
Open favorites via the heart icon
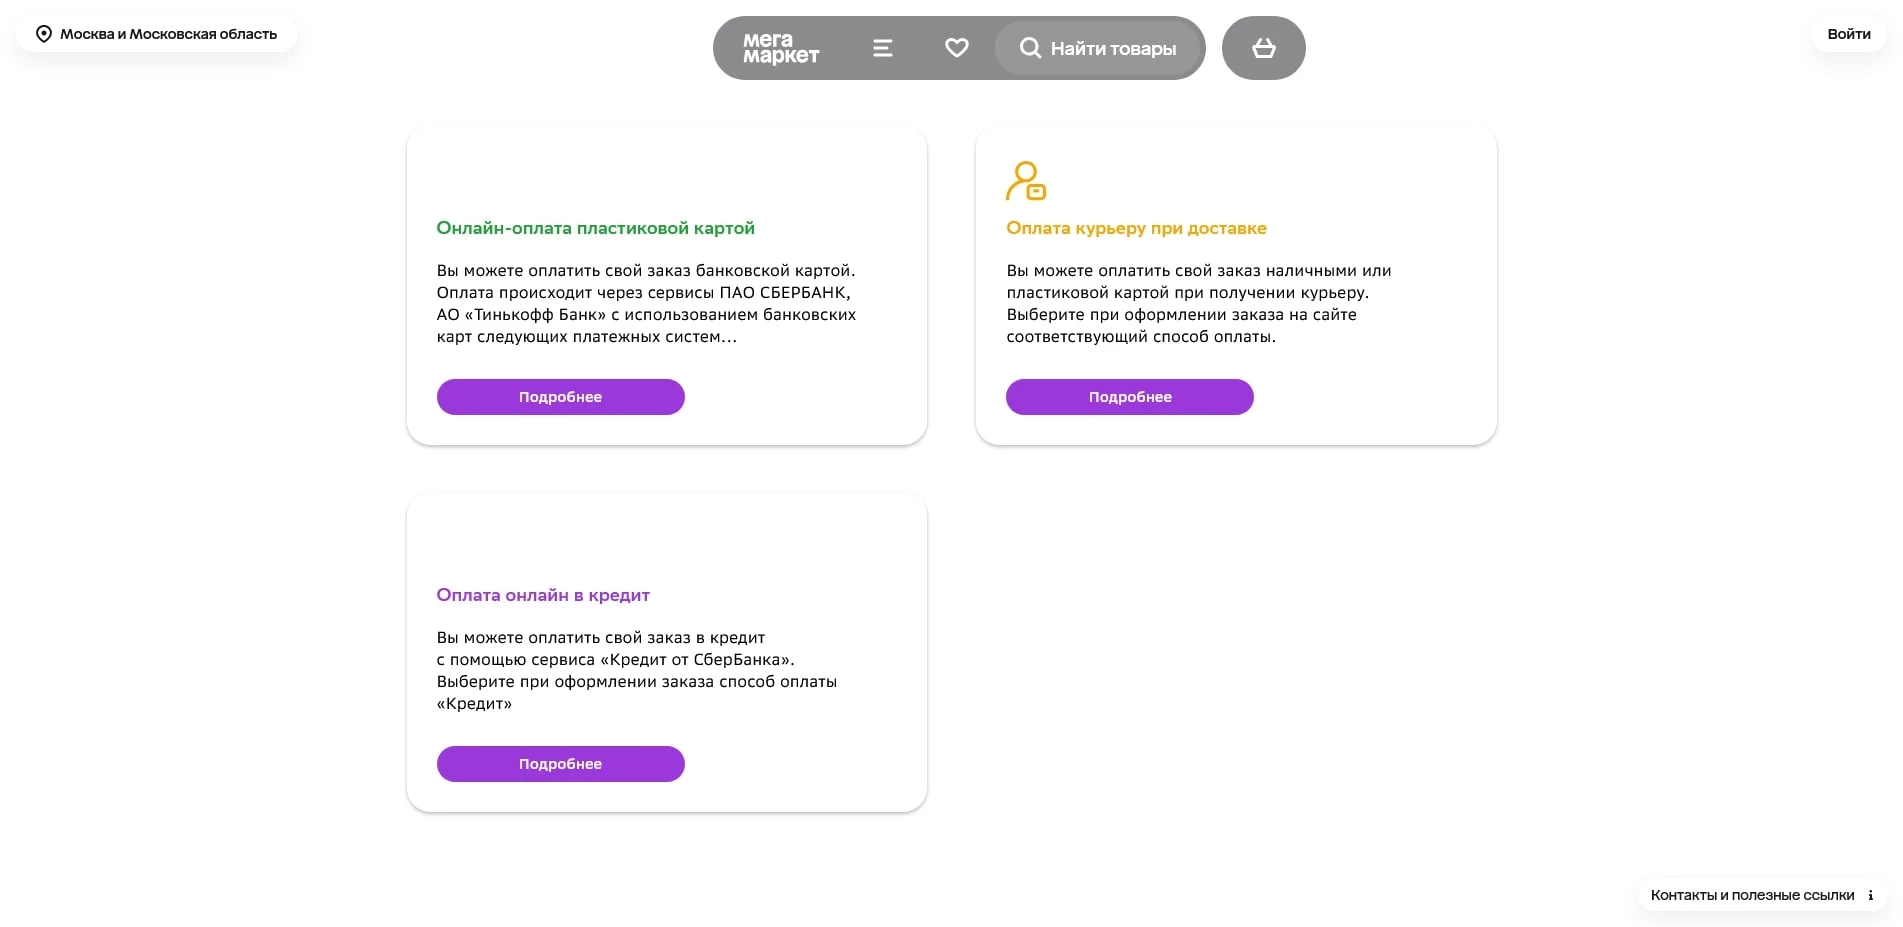957,48
